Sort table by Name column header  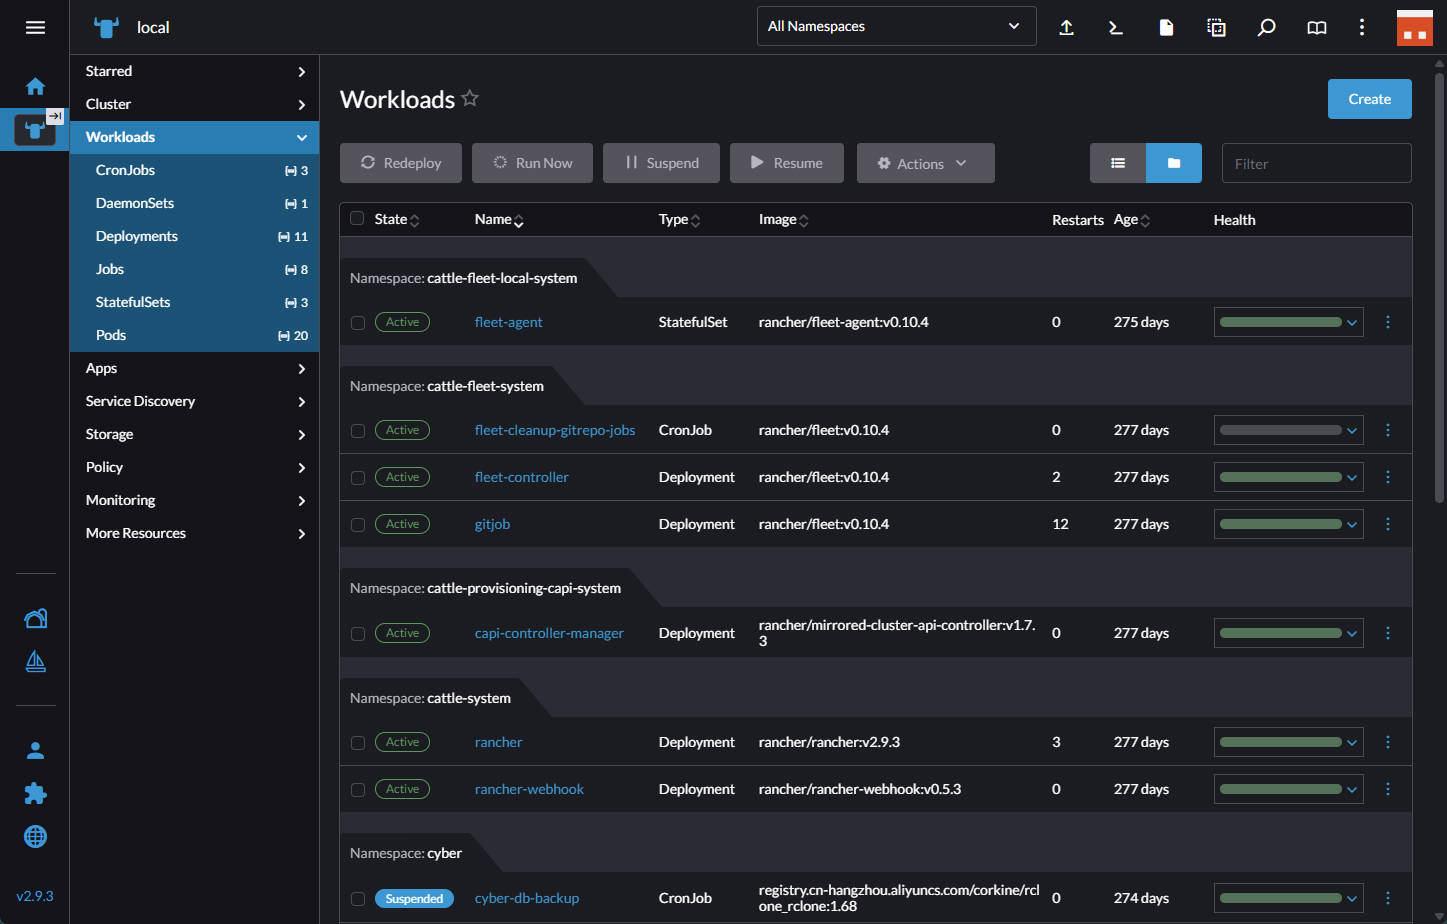[x=499, y=219]
